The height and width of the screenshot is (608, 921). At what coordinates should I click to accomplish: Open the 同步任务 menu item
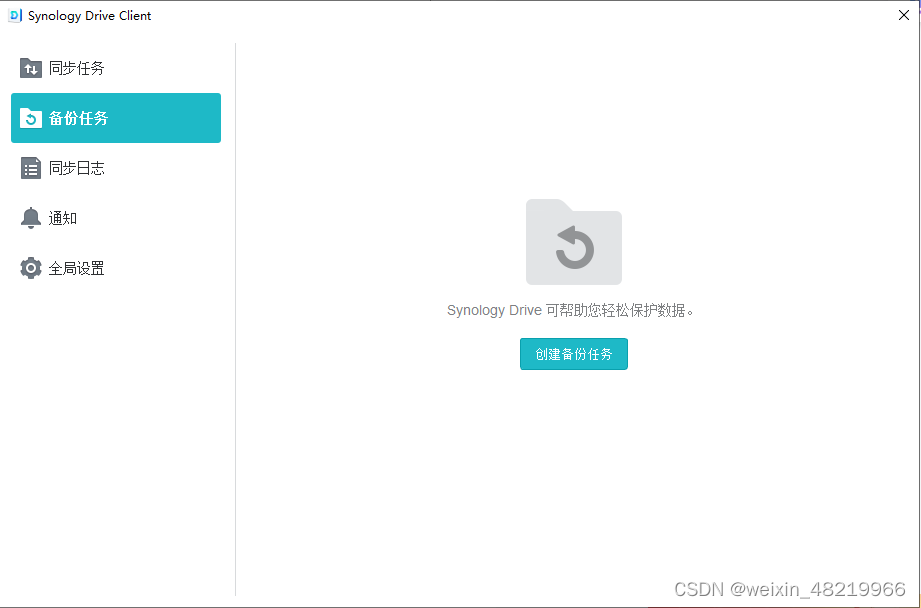[116, 68]
